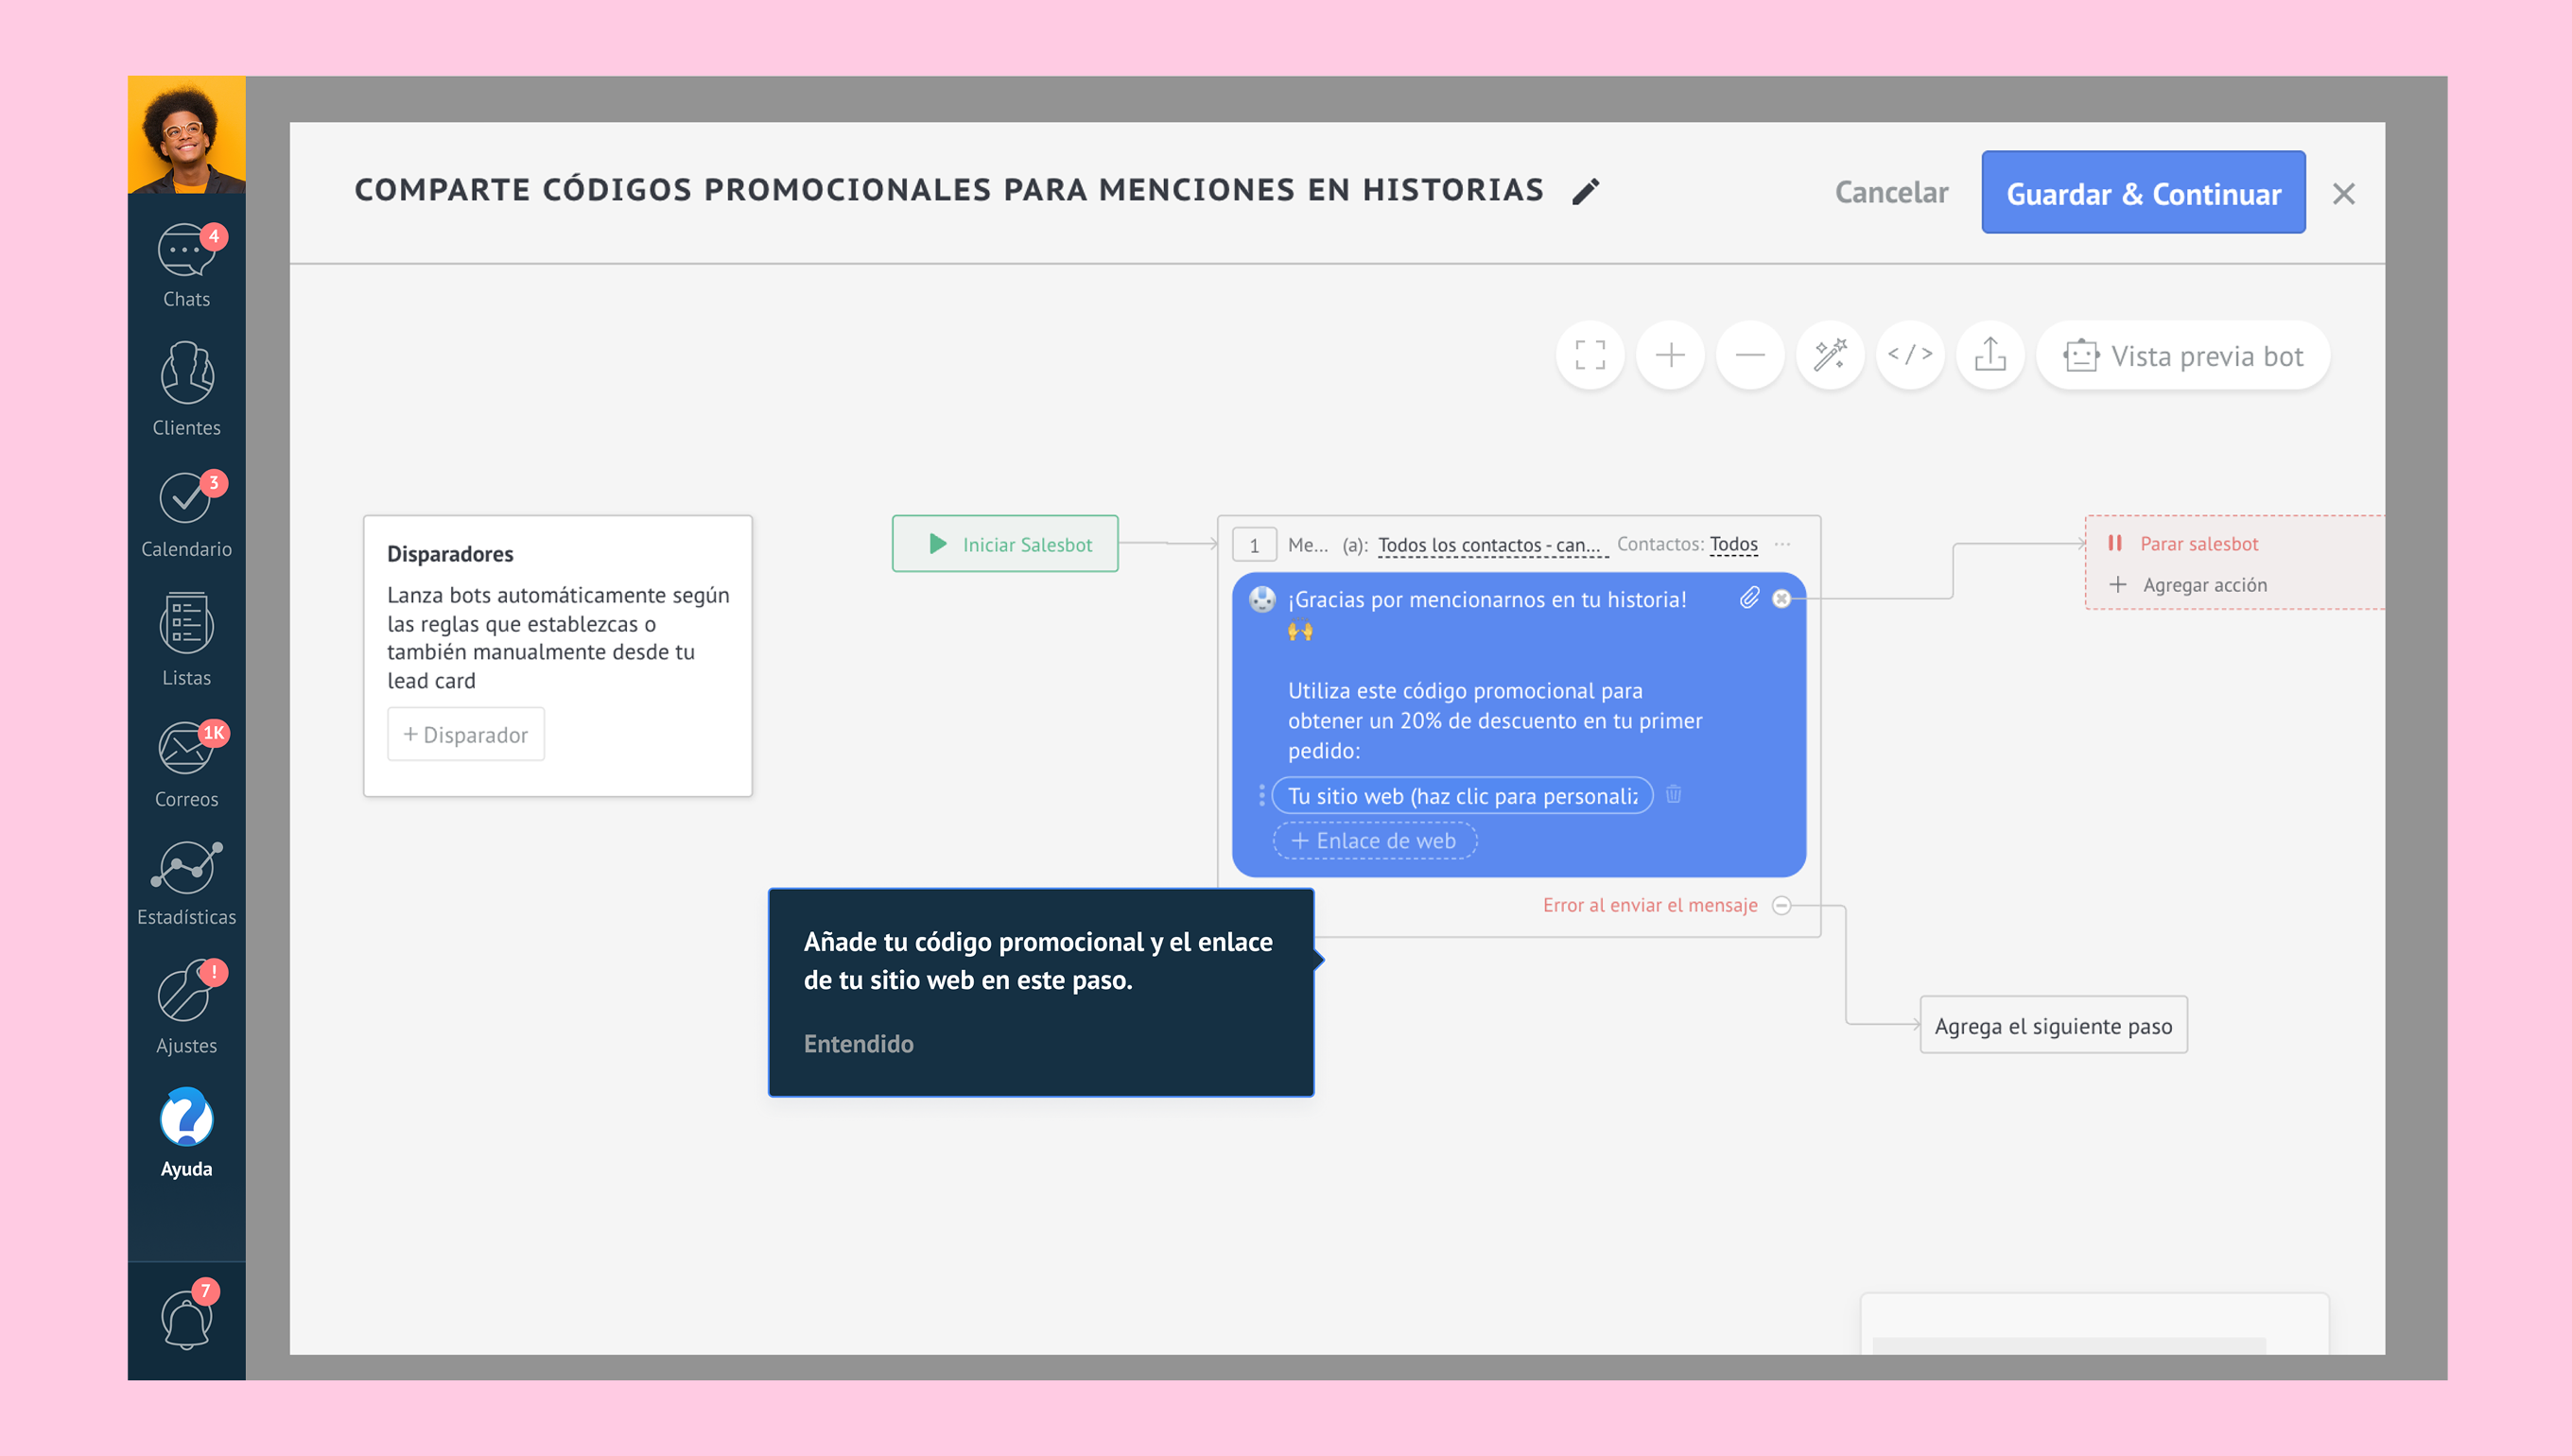Click the error branch connector circle
2572x1456 pixels.
pos(1781,905)
